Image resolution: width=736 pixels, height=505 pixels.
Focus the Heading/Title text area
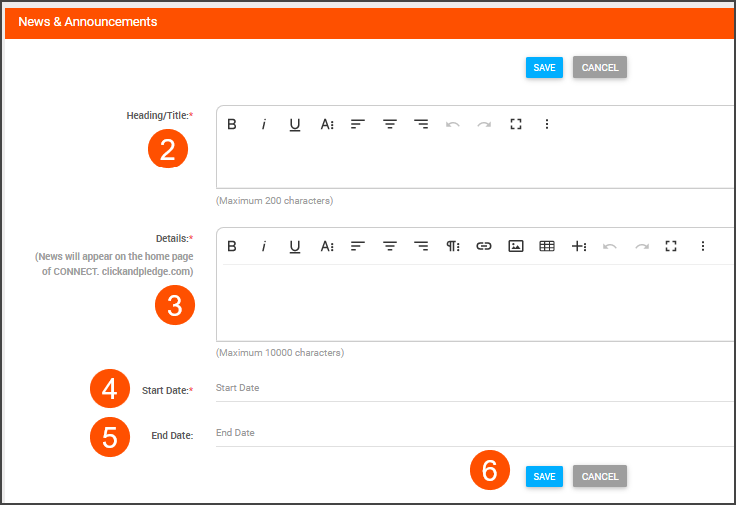click(475, 164)
